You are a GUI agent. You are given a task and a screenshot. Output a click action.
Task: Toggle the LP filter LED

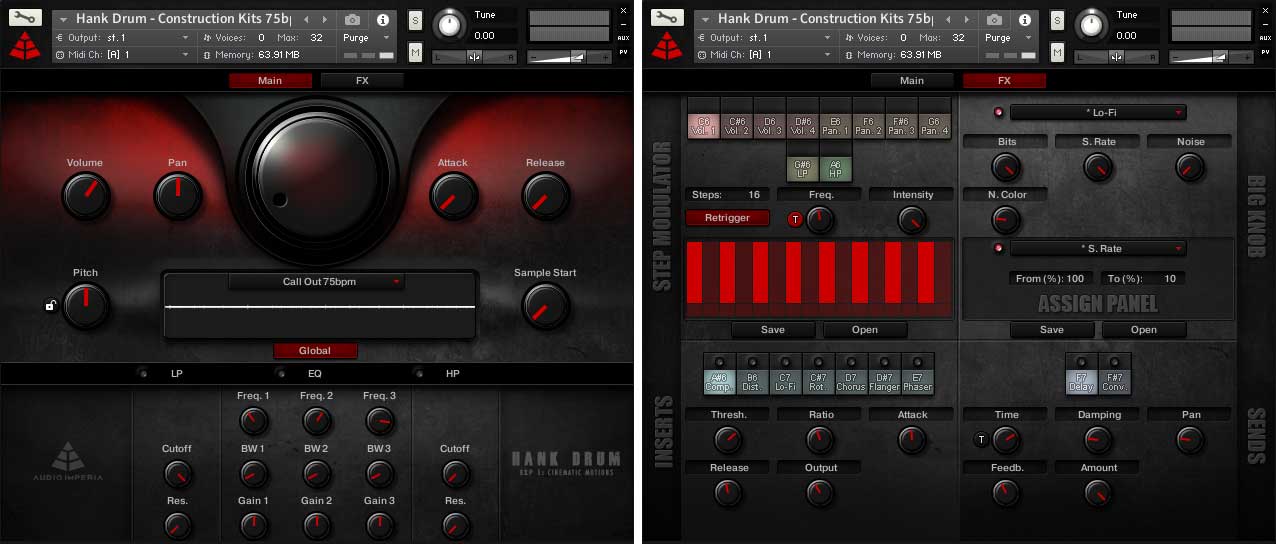pyautogui.click(x=143, y=373)
